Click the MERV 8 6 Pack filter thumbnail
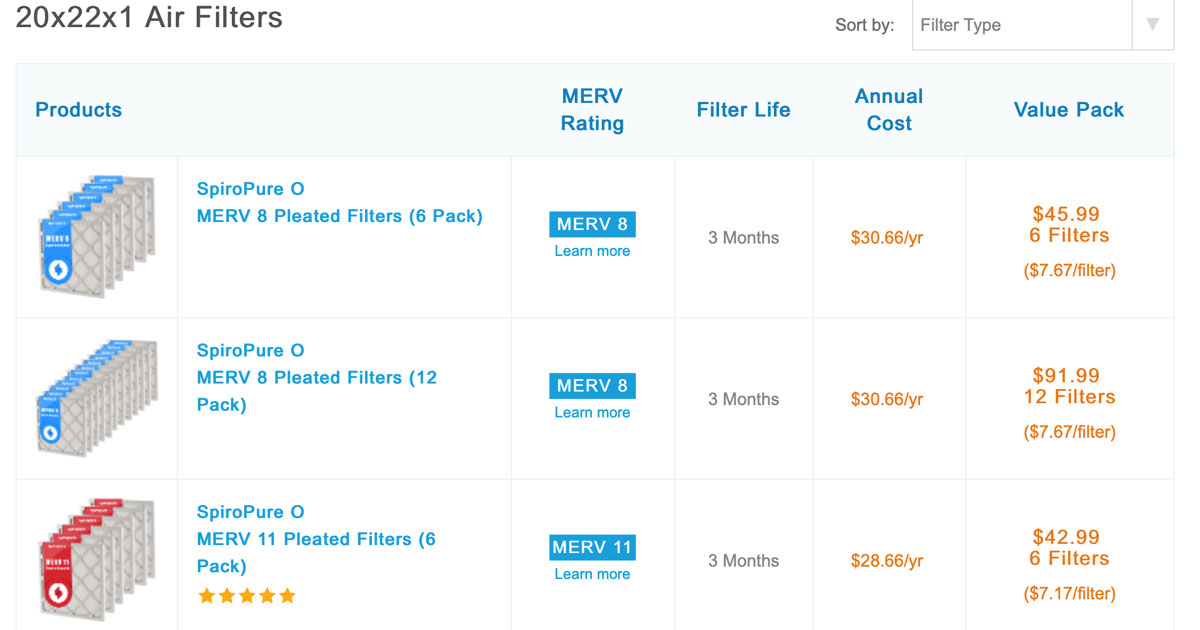Screen dimensions: 1200x630 point(97,237)
